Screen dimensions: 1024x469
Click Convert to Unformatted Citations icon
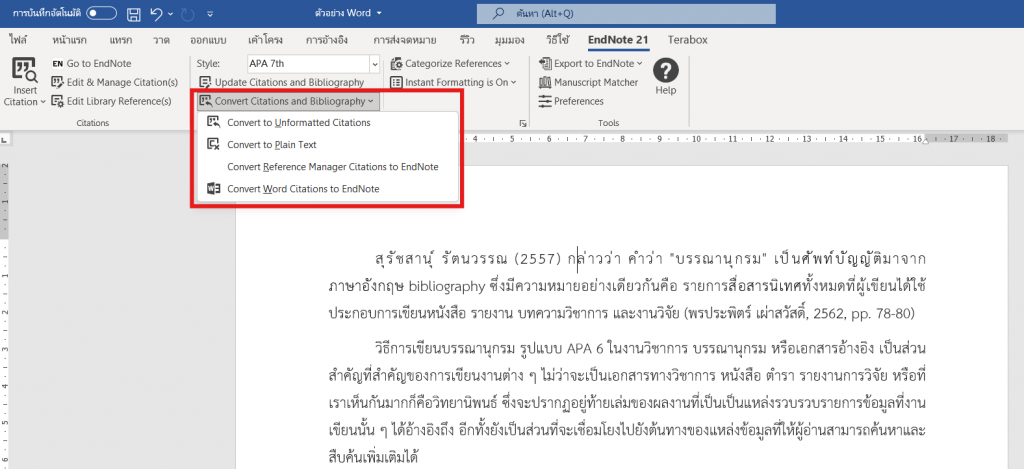point(213,122)
